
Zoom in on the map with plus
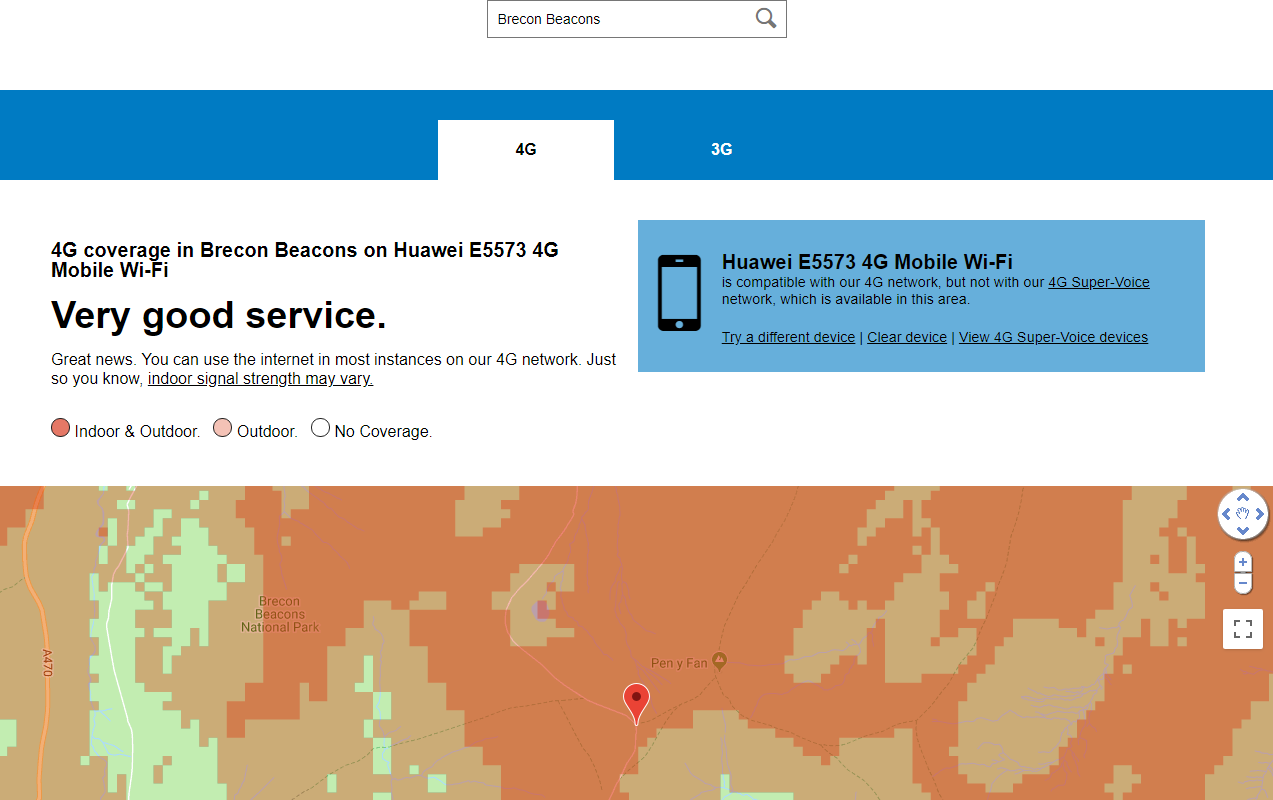[x=1243, y=562]
